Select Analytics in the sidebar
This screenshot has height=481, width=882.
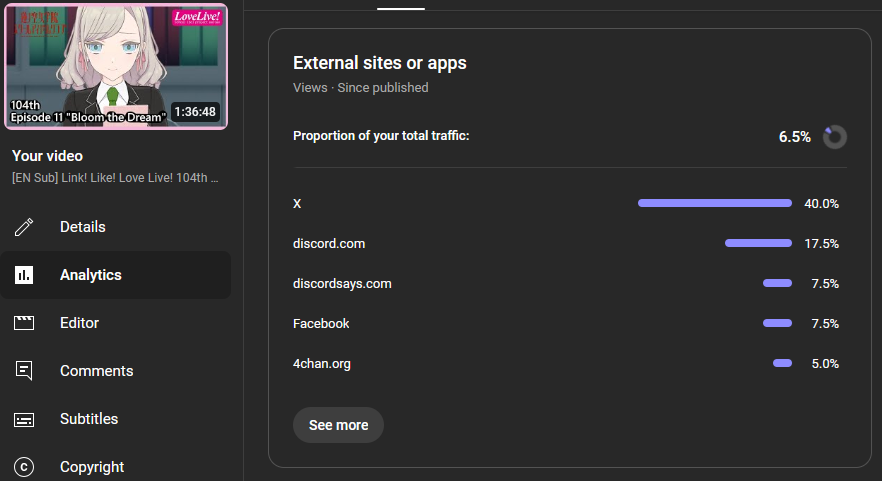click(115, 275)
